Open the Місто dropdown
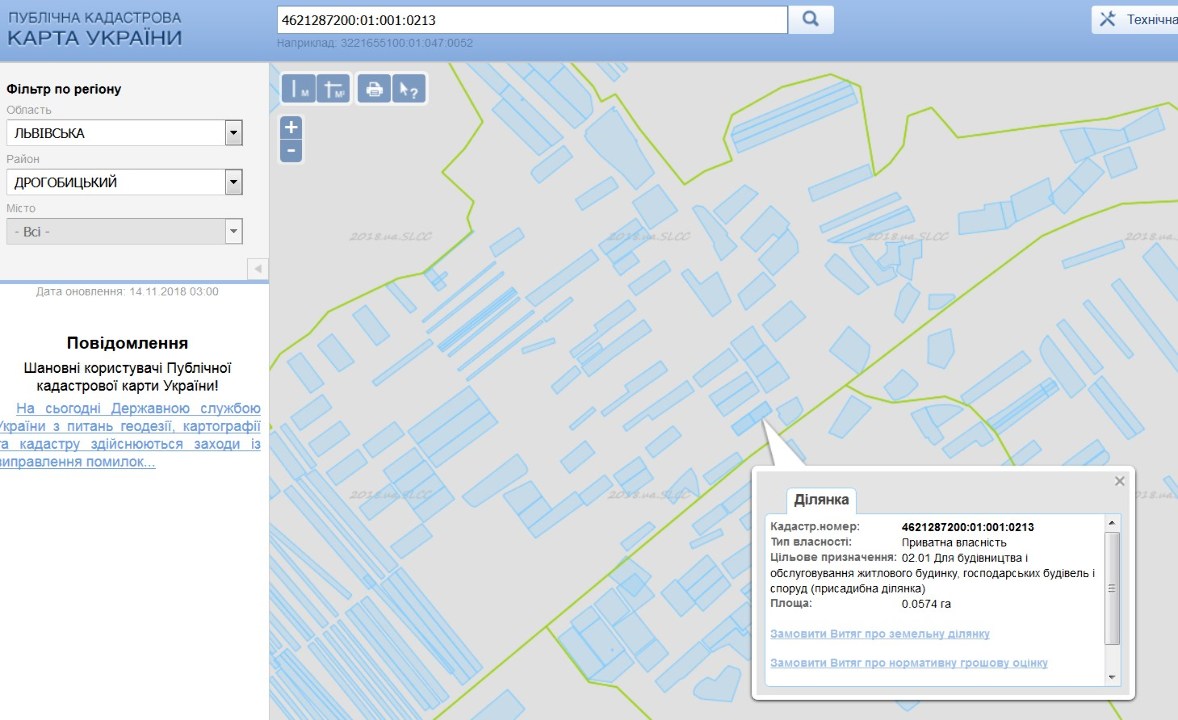The width and height of the screenshot is (1178, 720). click(234, 231)
